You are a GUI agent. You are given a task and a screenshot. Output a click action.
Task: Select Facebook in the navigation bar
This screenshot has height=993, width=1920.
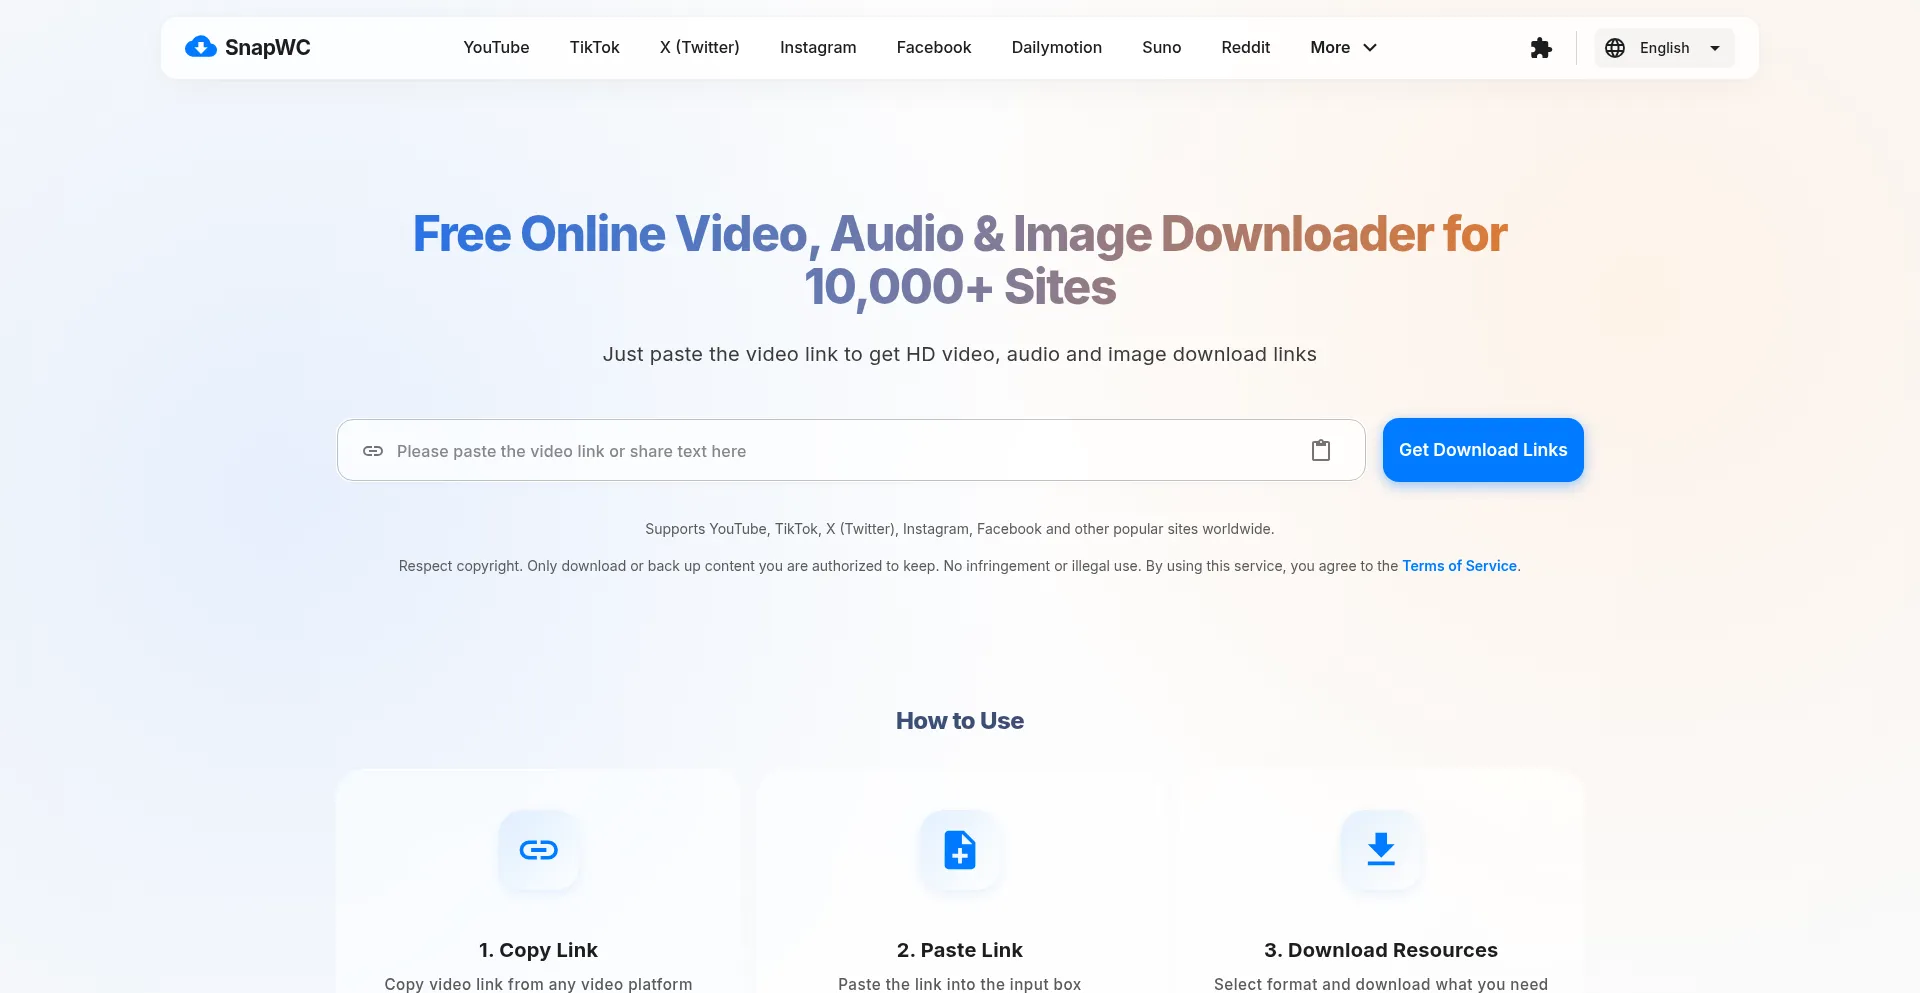click(934, 47)
